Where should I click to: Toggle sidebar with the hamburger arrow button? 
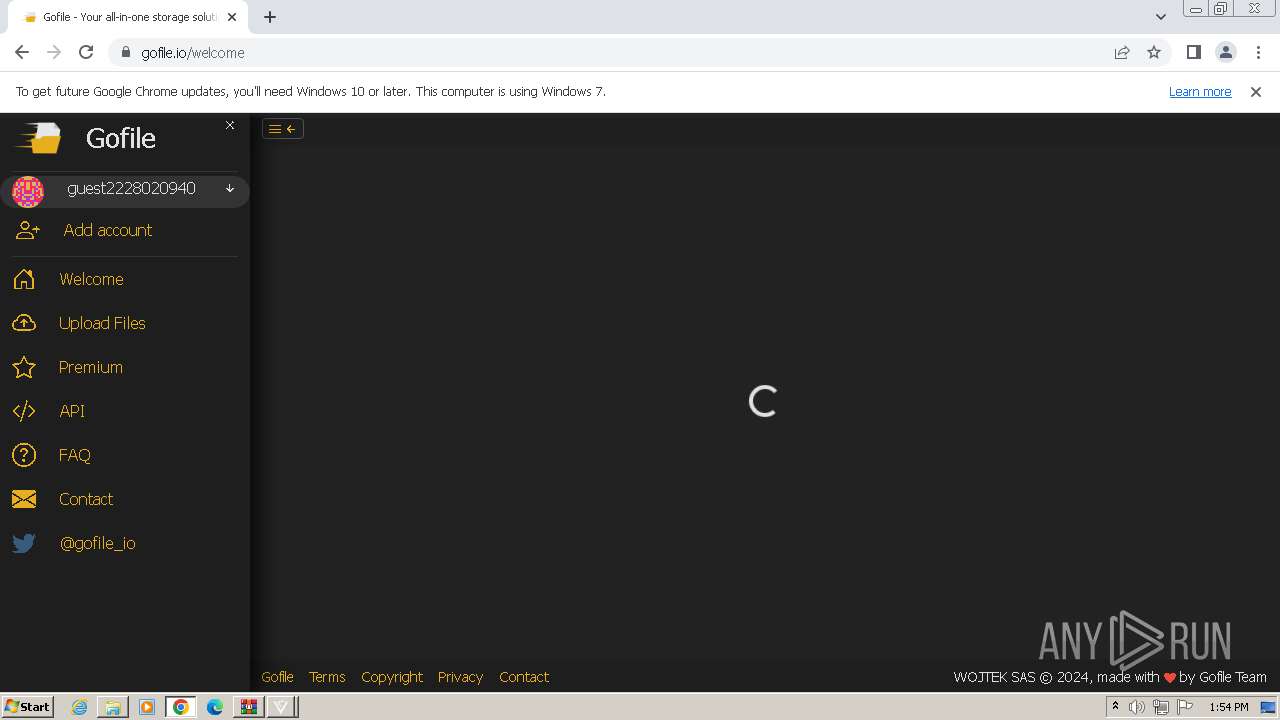(x=283, y=129)
